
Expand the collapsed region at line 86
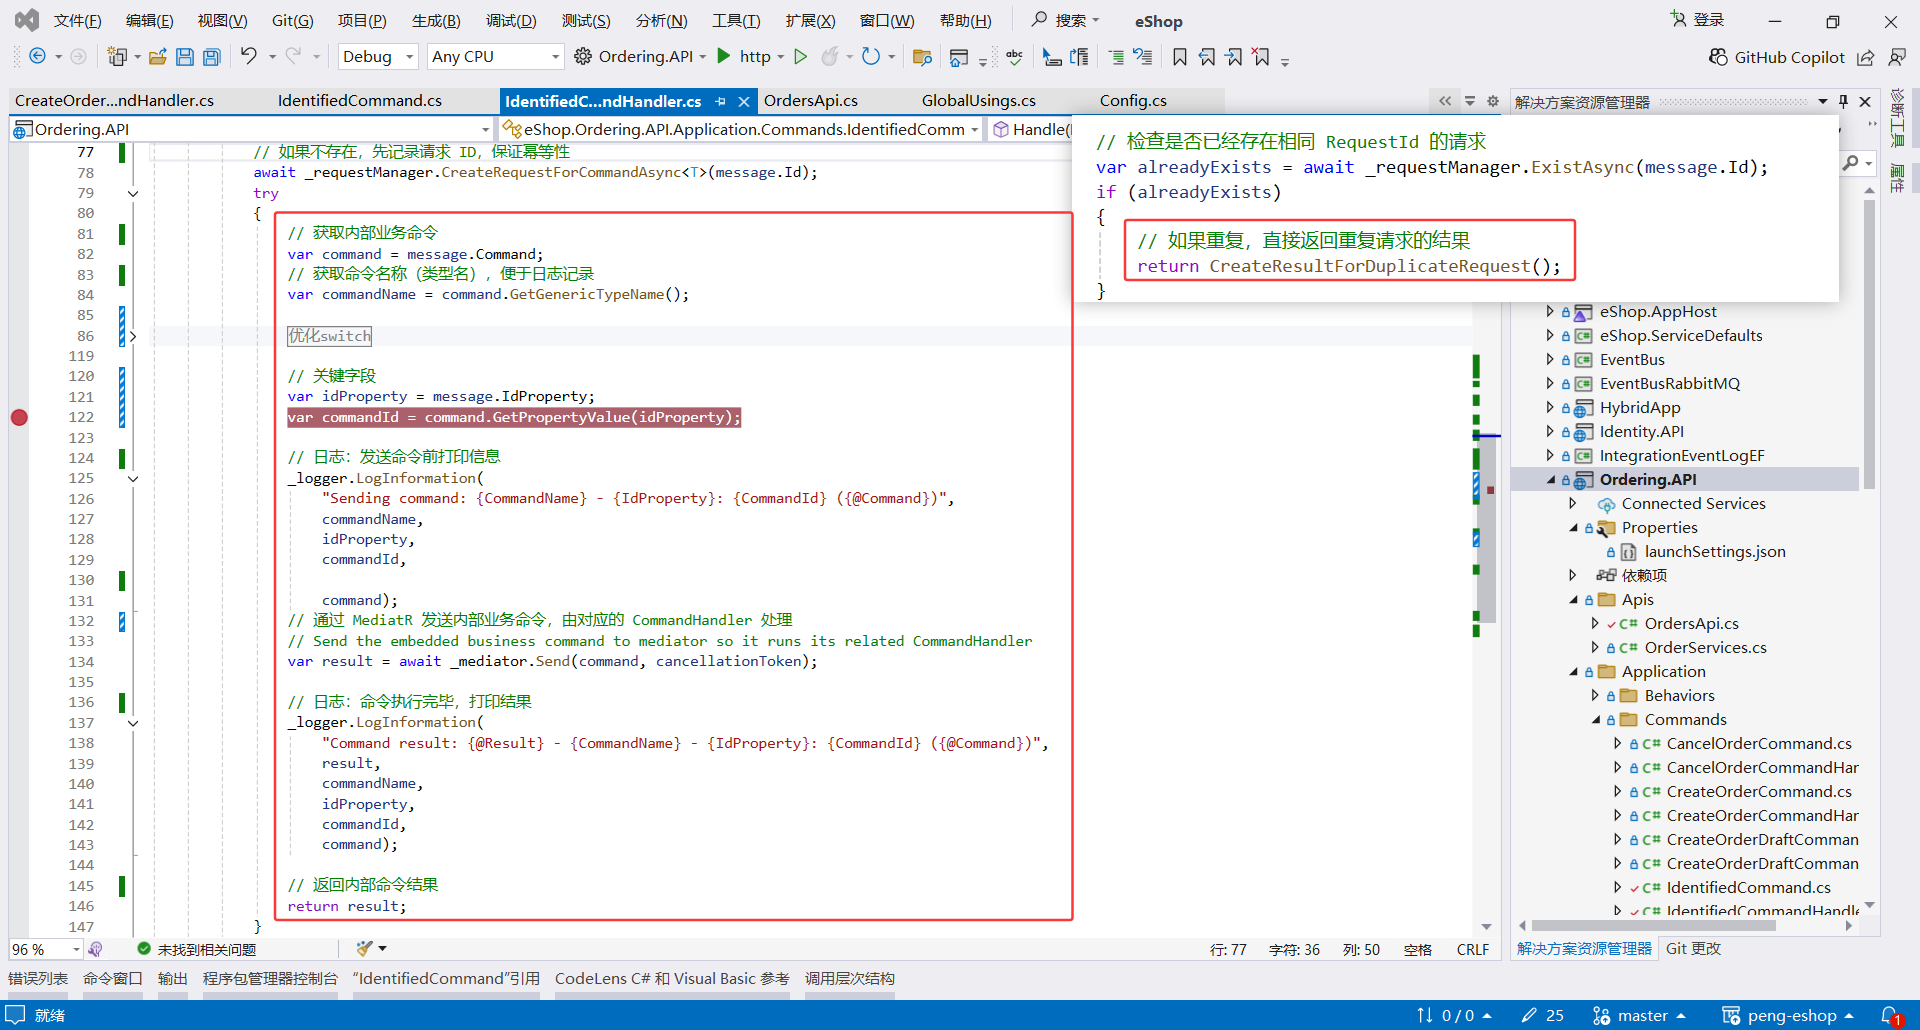click(133, 336)
